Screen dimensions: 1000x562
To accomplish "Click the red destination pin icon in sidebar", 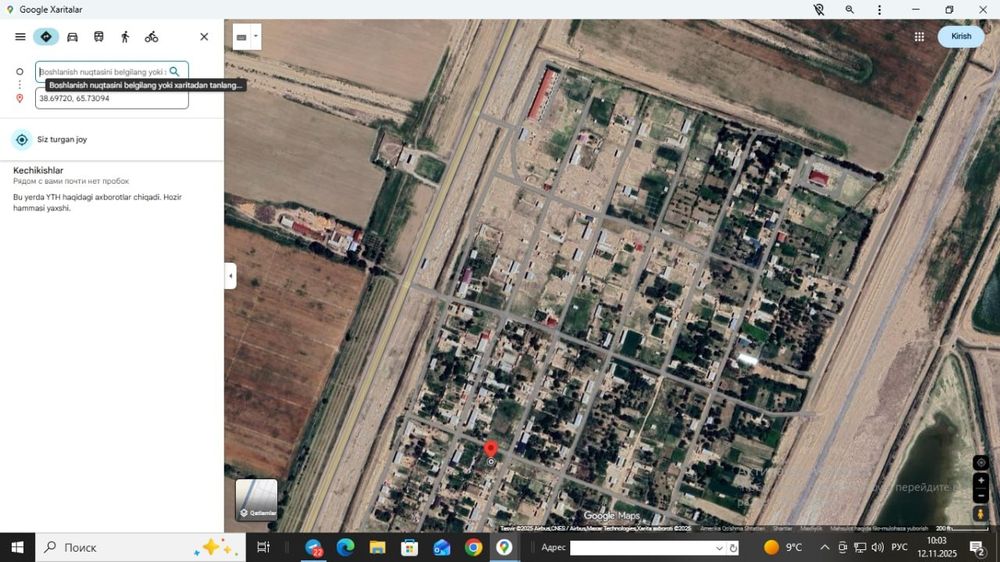I will pos(20,98).
